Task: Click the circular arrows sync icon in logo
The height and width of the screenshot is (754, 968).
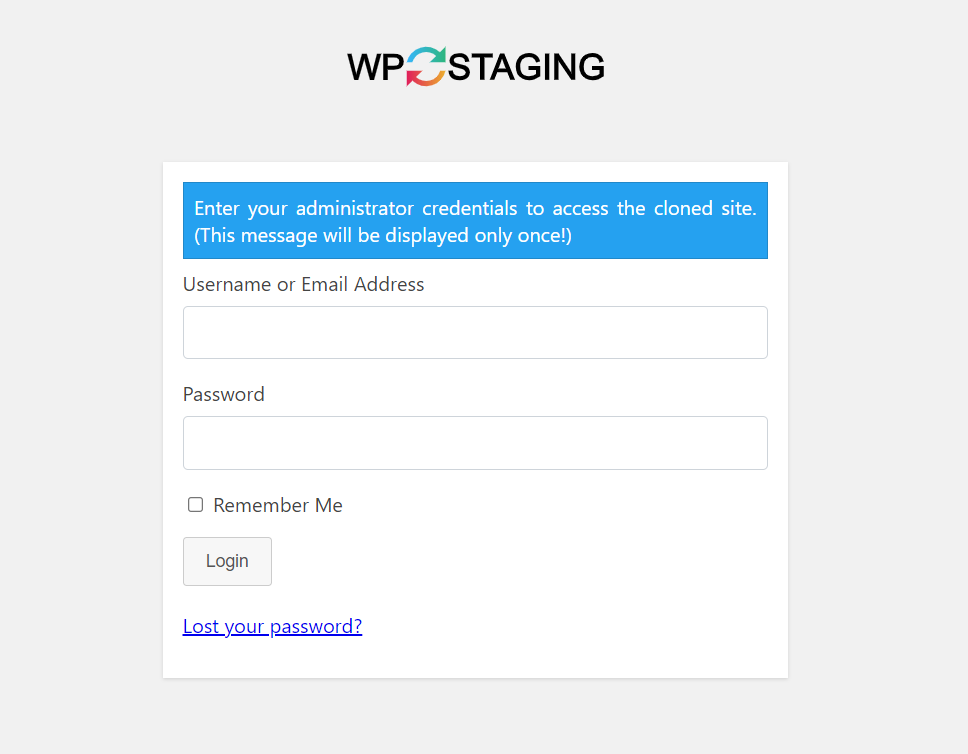Action: pyautogui.click(x=426, y=66)
